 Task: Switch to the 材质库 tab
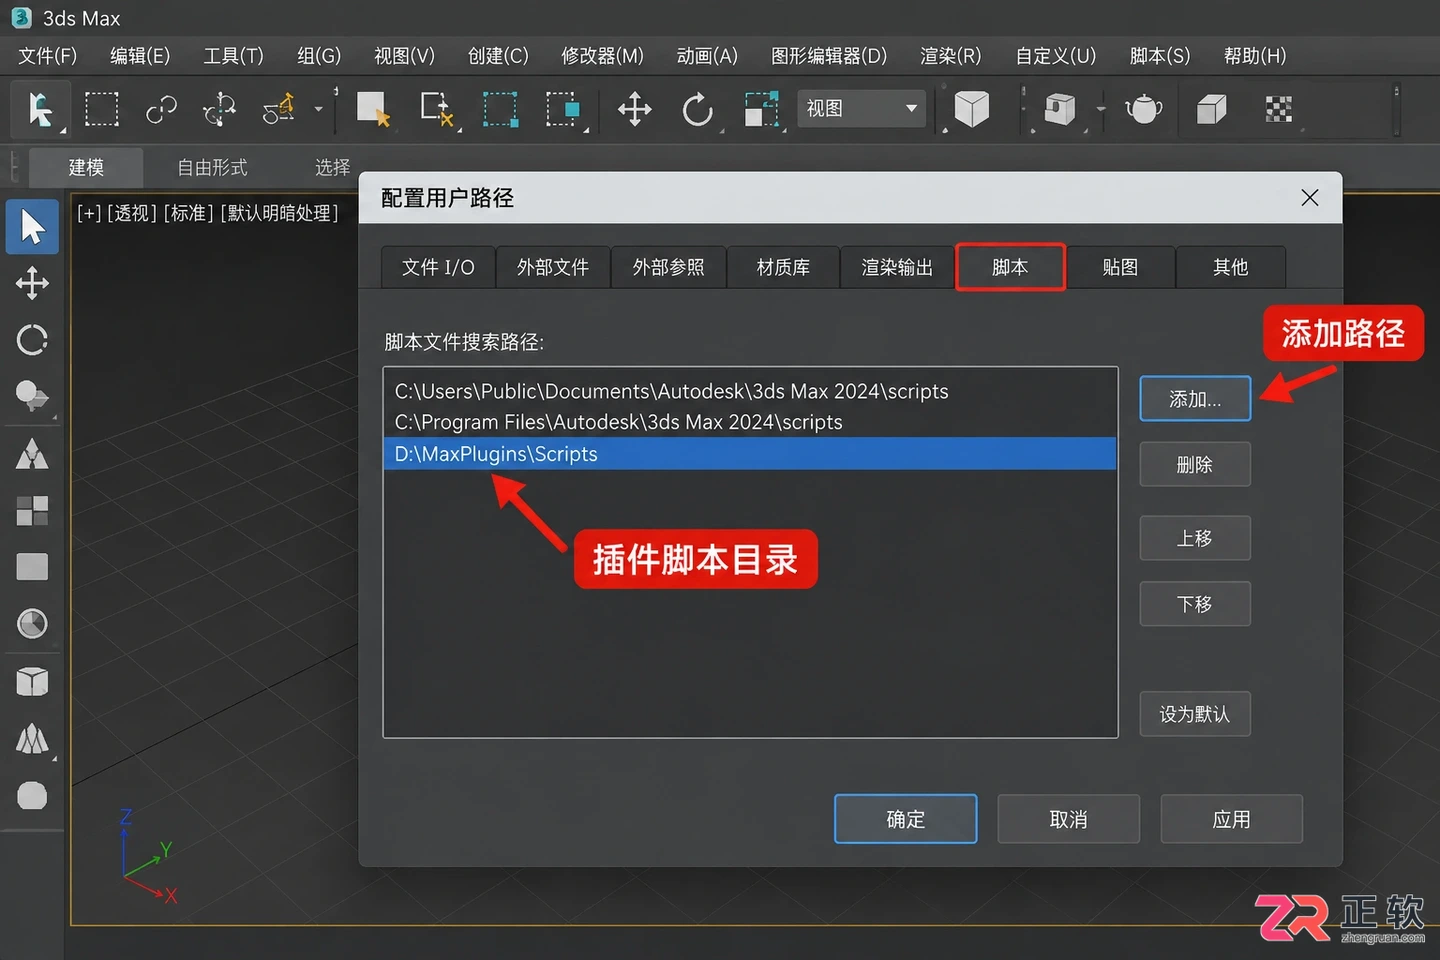coord(783,267)
